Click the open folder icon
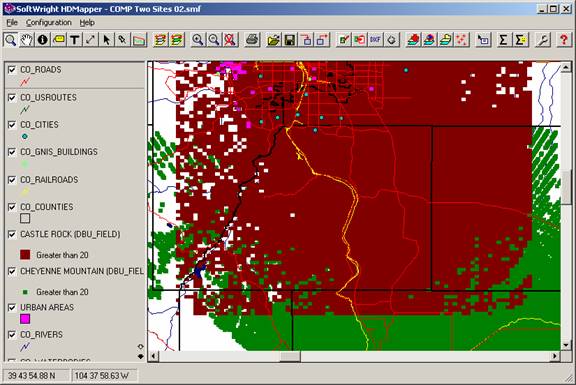Screen dimensions: 576x385 pyautogui.click(x=274, y=40)
